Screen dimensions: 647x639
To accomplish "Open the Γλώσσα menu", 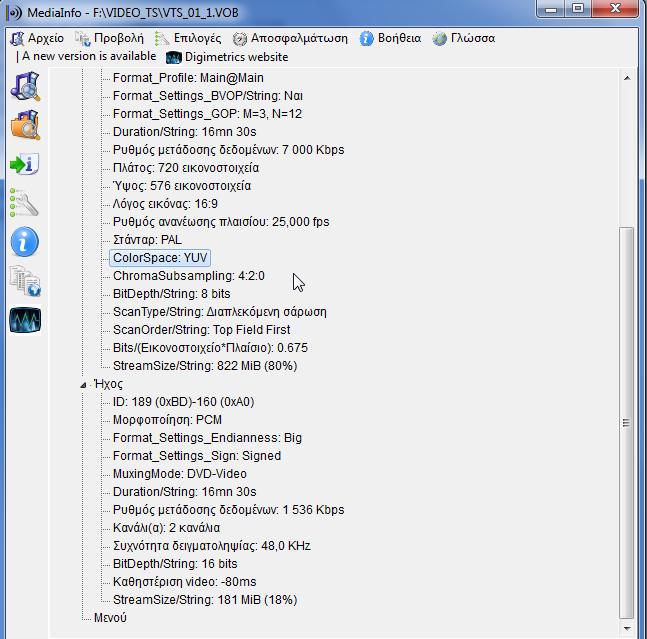I will tap(463, 38).
